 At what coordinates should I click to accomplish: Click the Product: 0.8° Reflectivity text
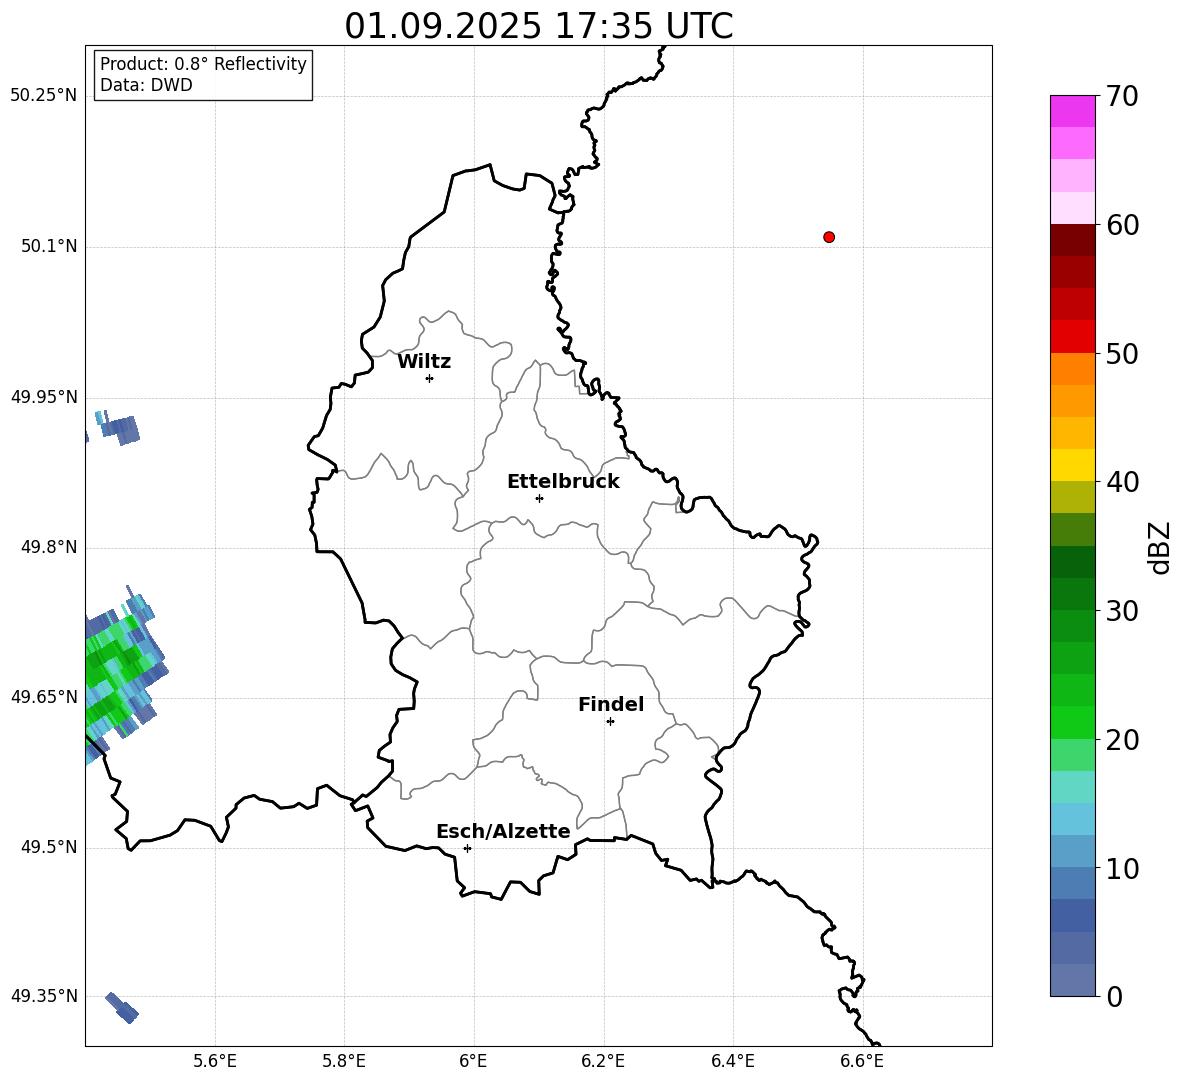203,63
